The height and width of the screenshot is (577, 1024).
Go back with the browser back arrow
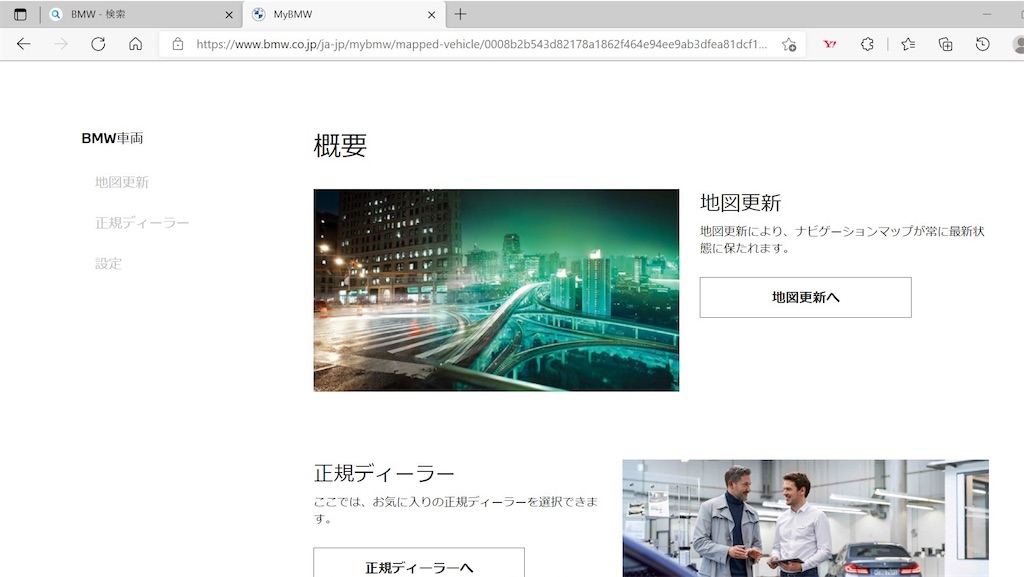click(x=24, y=44)
